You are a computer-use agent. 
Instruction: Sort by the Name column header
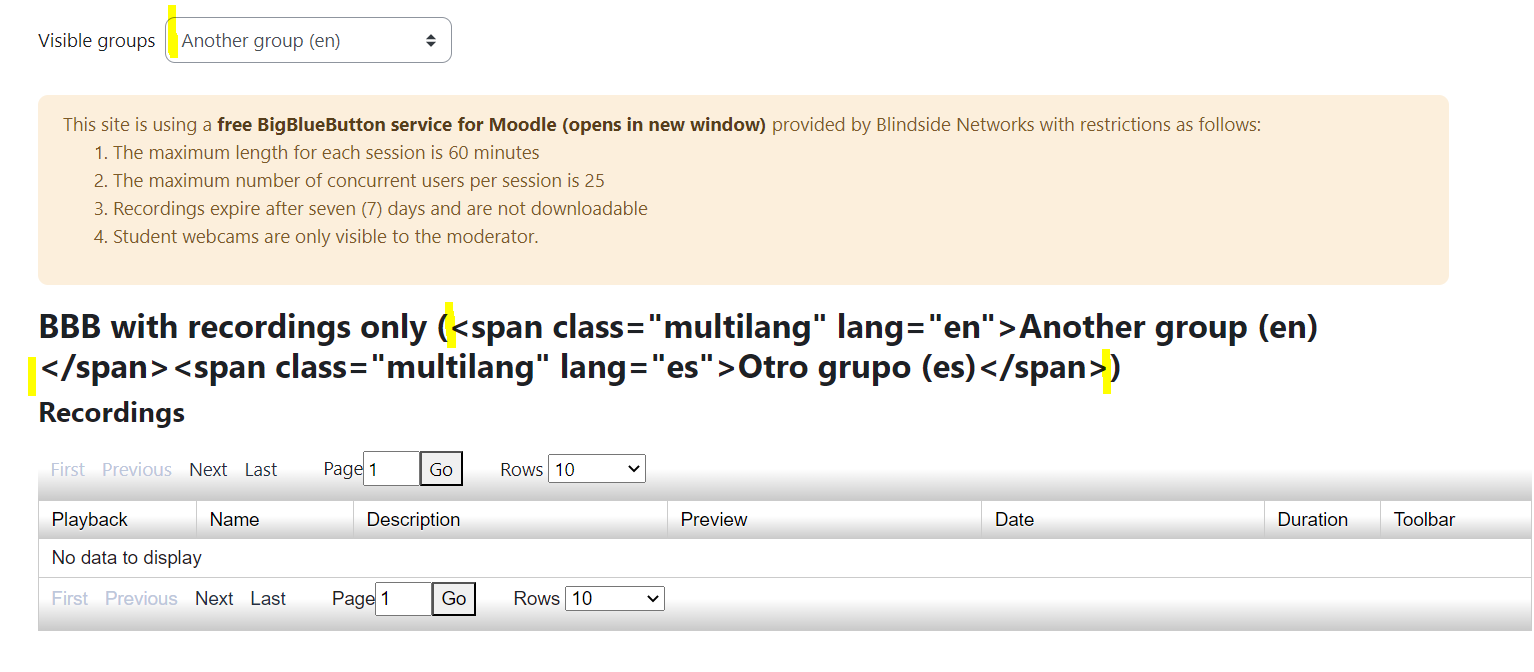(x=275, y=520)
